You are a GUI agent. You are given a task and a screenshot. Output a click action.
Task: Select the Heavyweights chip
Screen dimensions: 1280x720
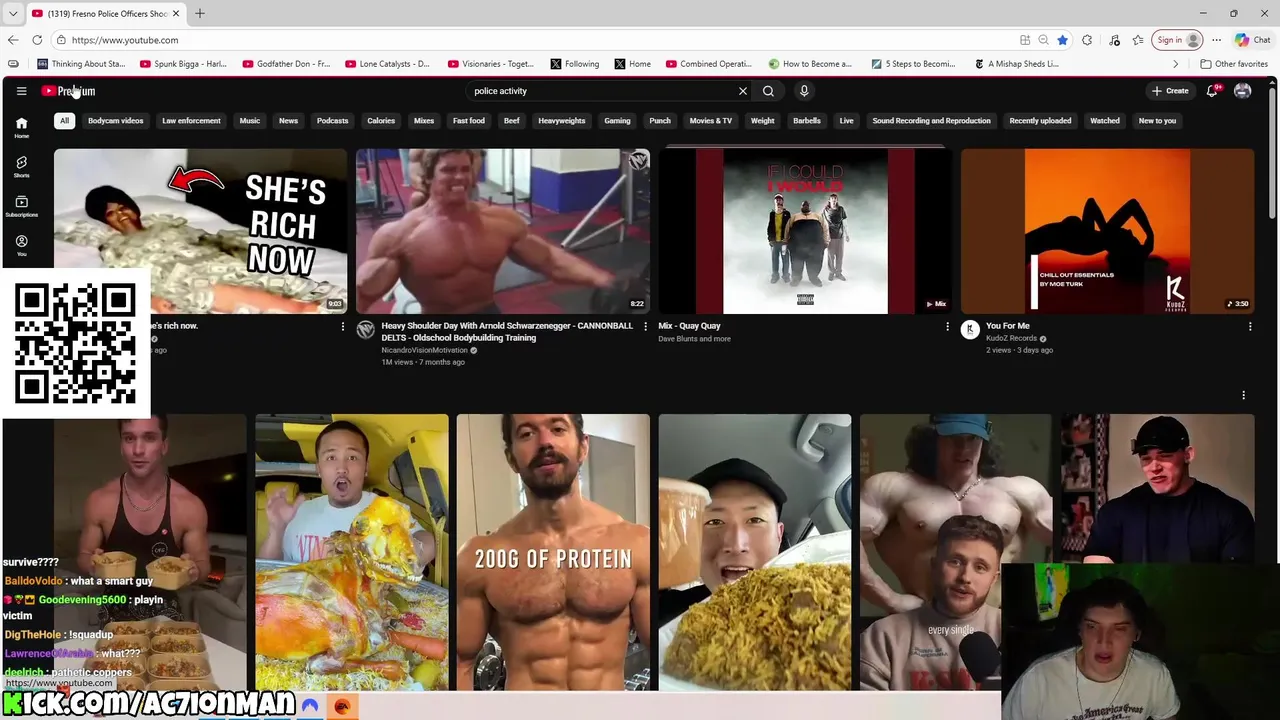(562, 121)
